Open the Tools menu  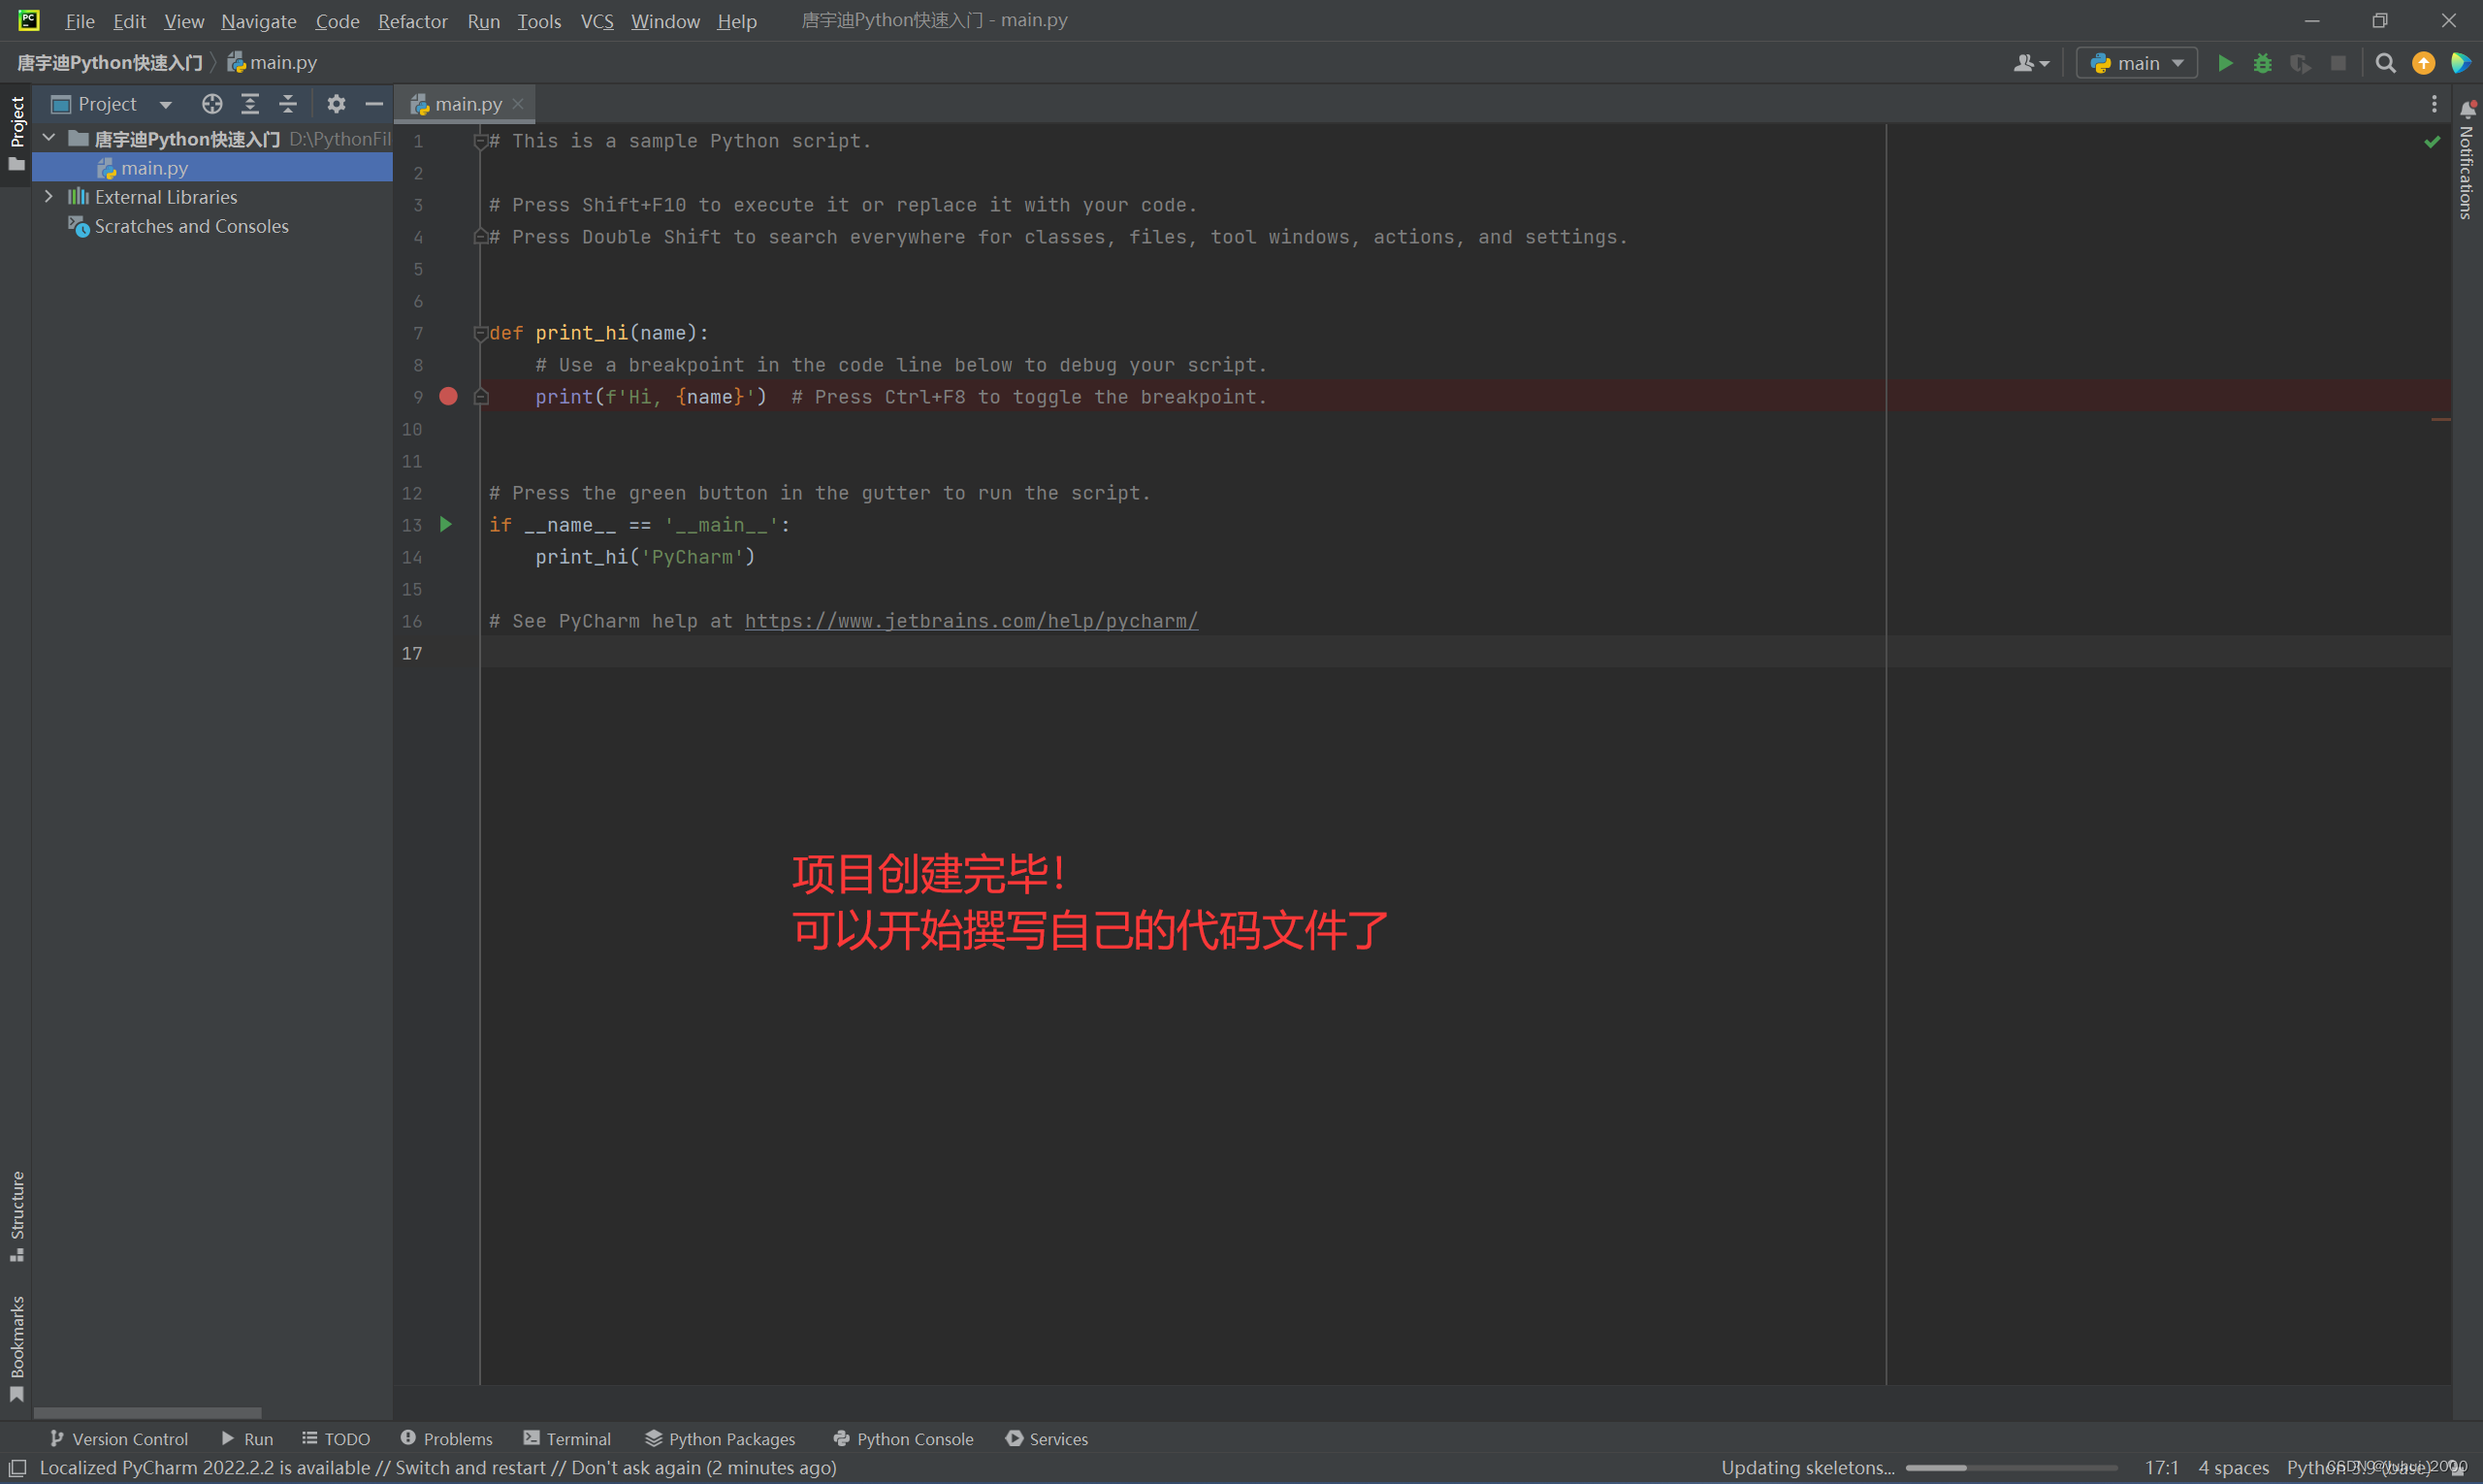(x=539, y=20)
